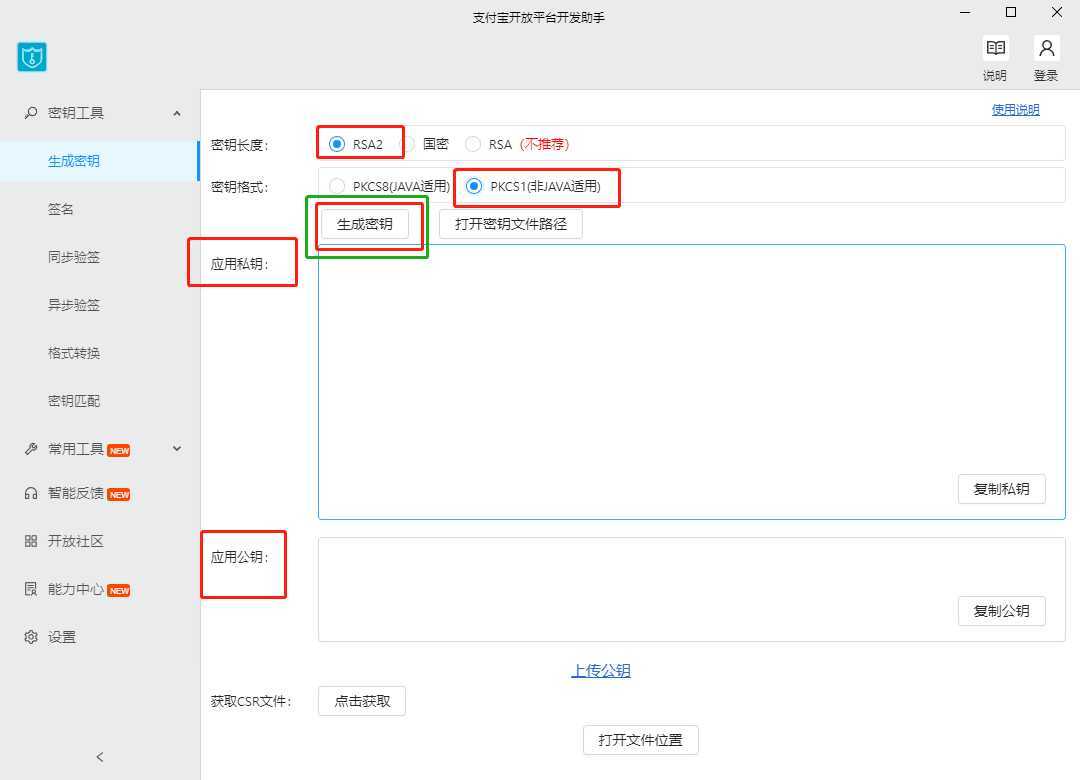Click the 点击获取 CSR button
The image size is (1080, 780).
pos(362,701)
